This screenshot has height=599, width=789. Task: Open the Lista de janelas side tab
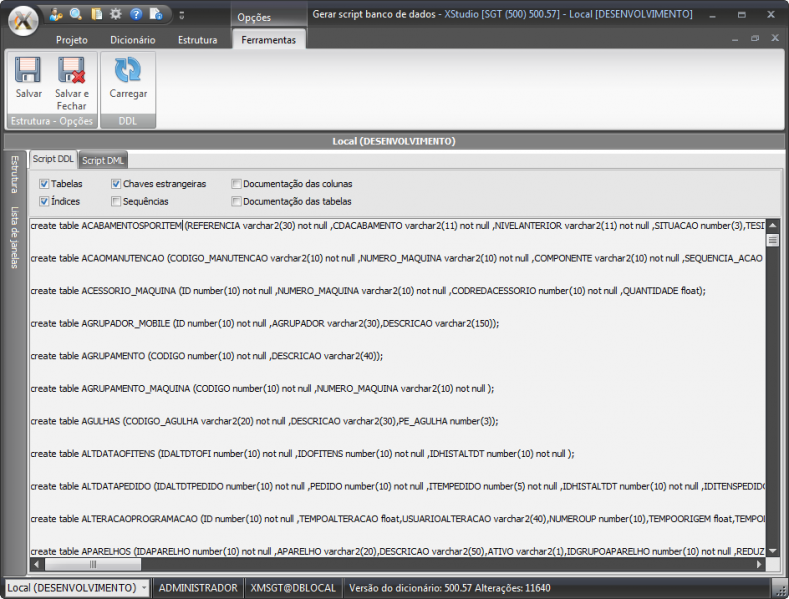14,237
